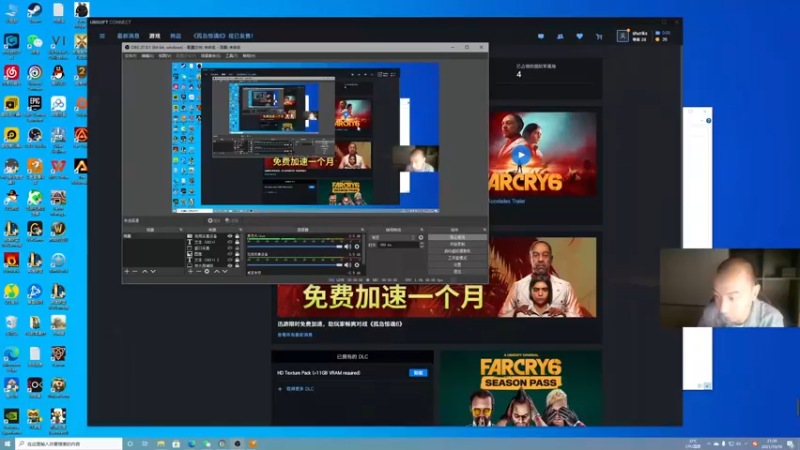Open the Ubisoft Connect hamburger menu
Screen dimensions: 800x450
(x=102, y=36)
